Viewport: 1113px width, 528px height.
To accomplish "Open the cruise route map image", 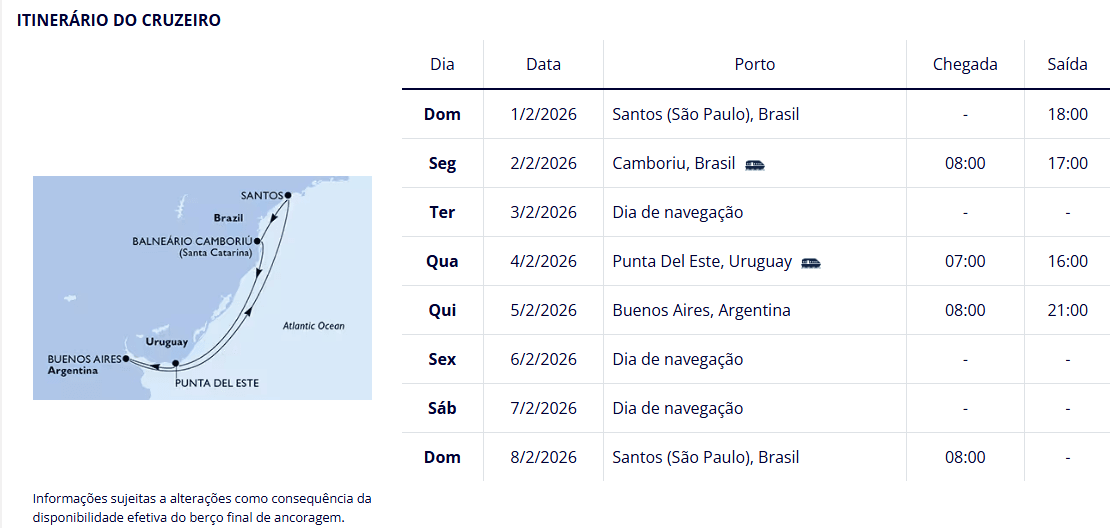I will [202, 288].
